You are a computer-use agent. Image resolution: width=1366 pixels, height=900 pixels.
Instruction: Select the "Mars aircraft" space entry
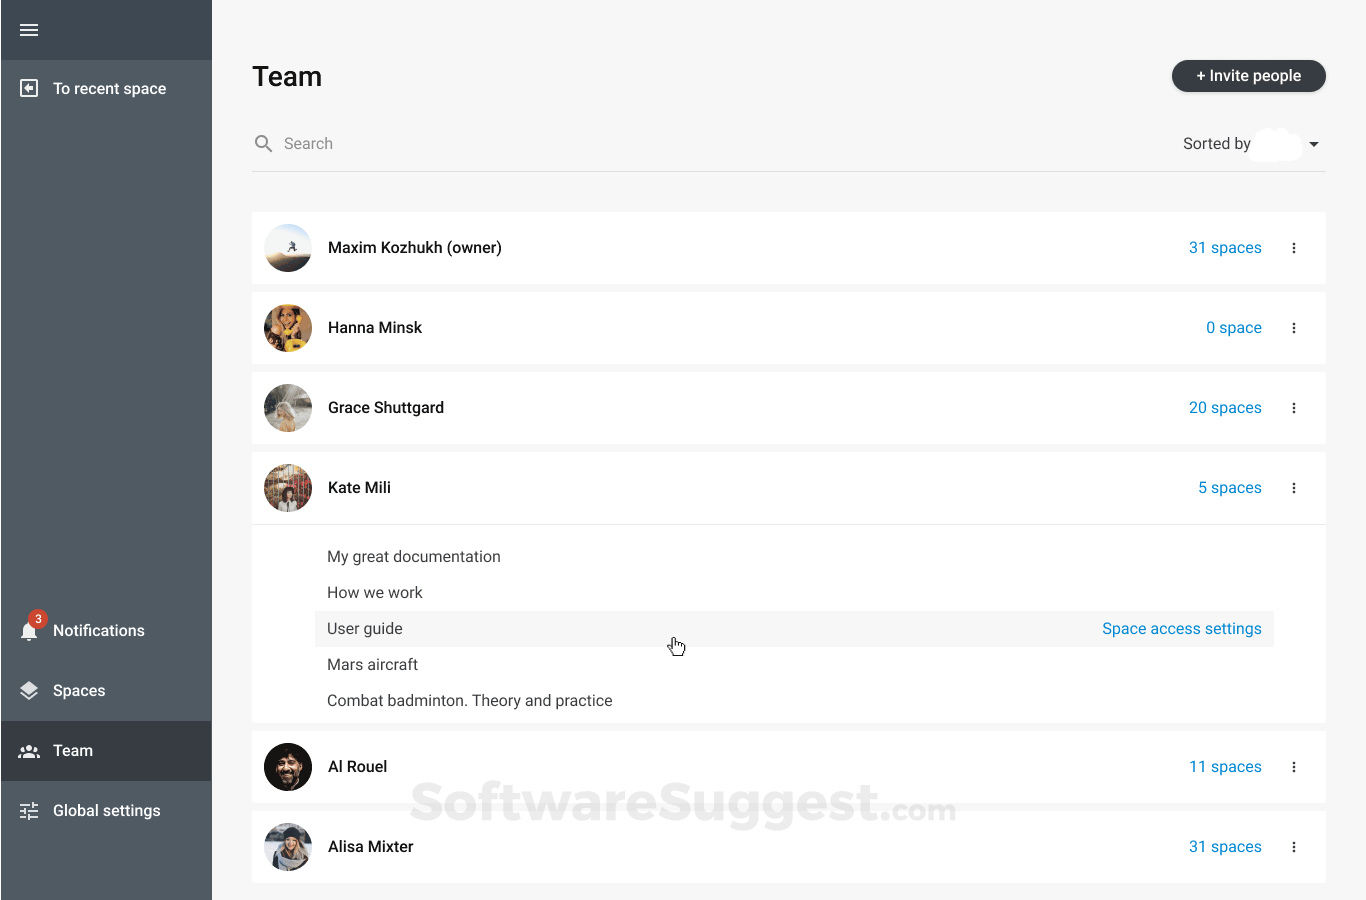pos(372,664)
